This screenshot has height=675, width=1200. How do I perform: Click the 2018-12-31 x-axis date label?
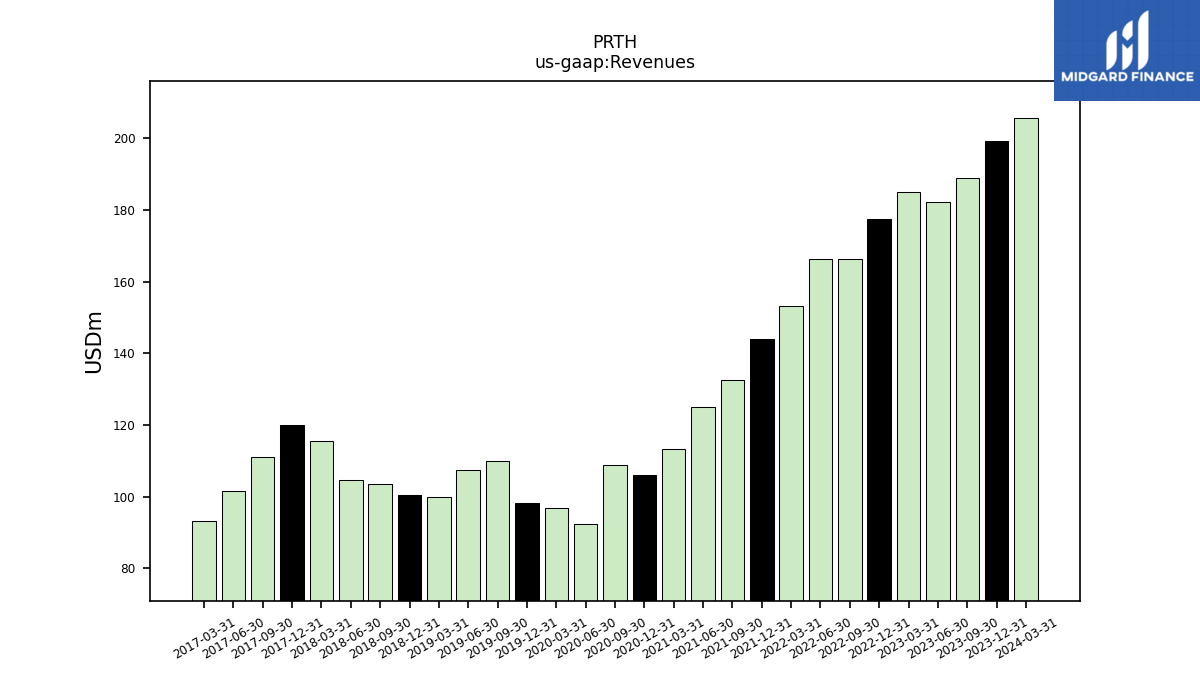click(x=410, y=638)
